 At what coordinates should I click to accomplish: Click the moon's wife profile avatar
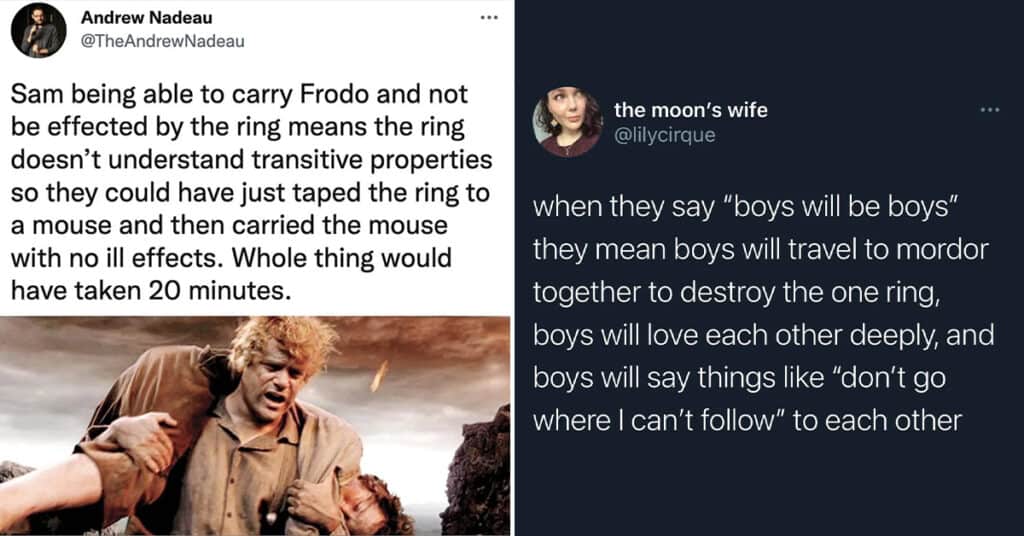click(568, 122)
